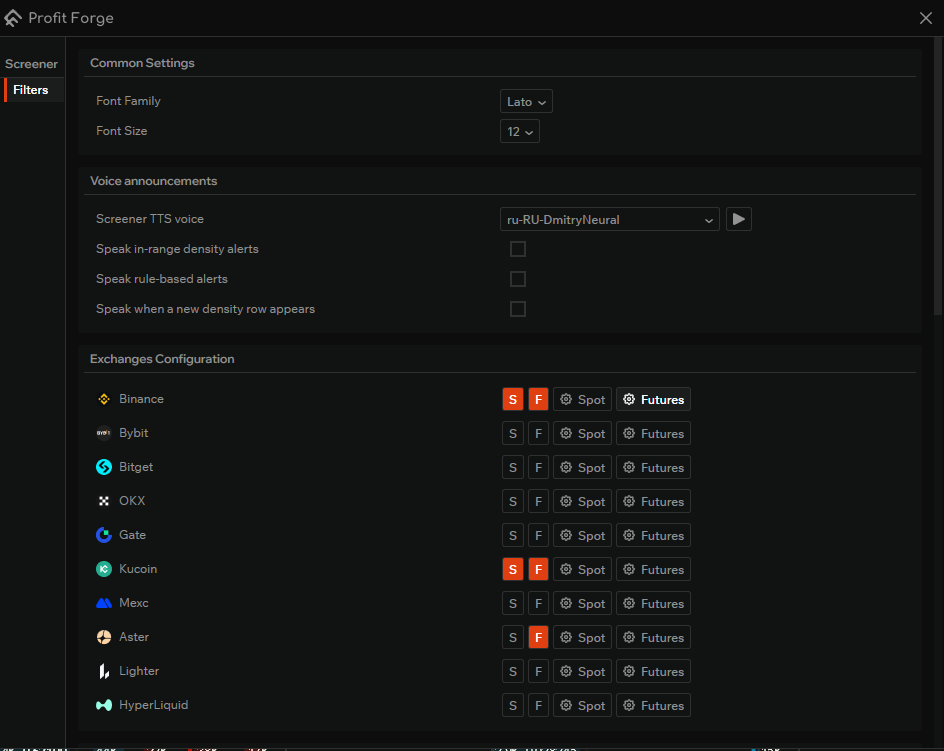Open OKX Futures gear settings
This screenshot has width=944, height=751.
coord(653,502)
